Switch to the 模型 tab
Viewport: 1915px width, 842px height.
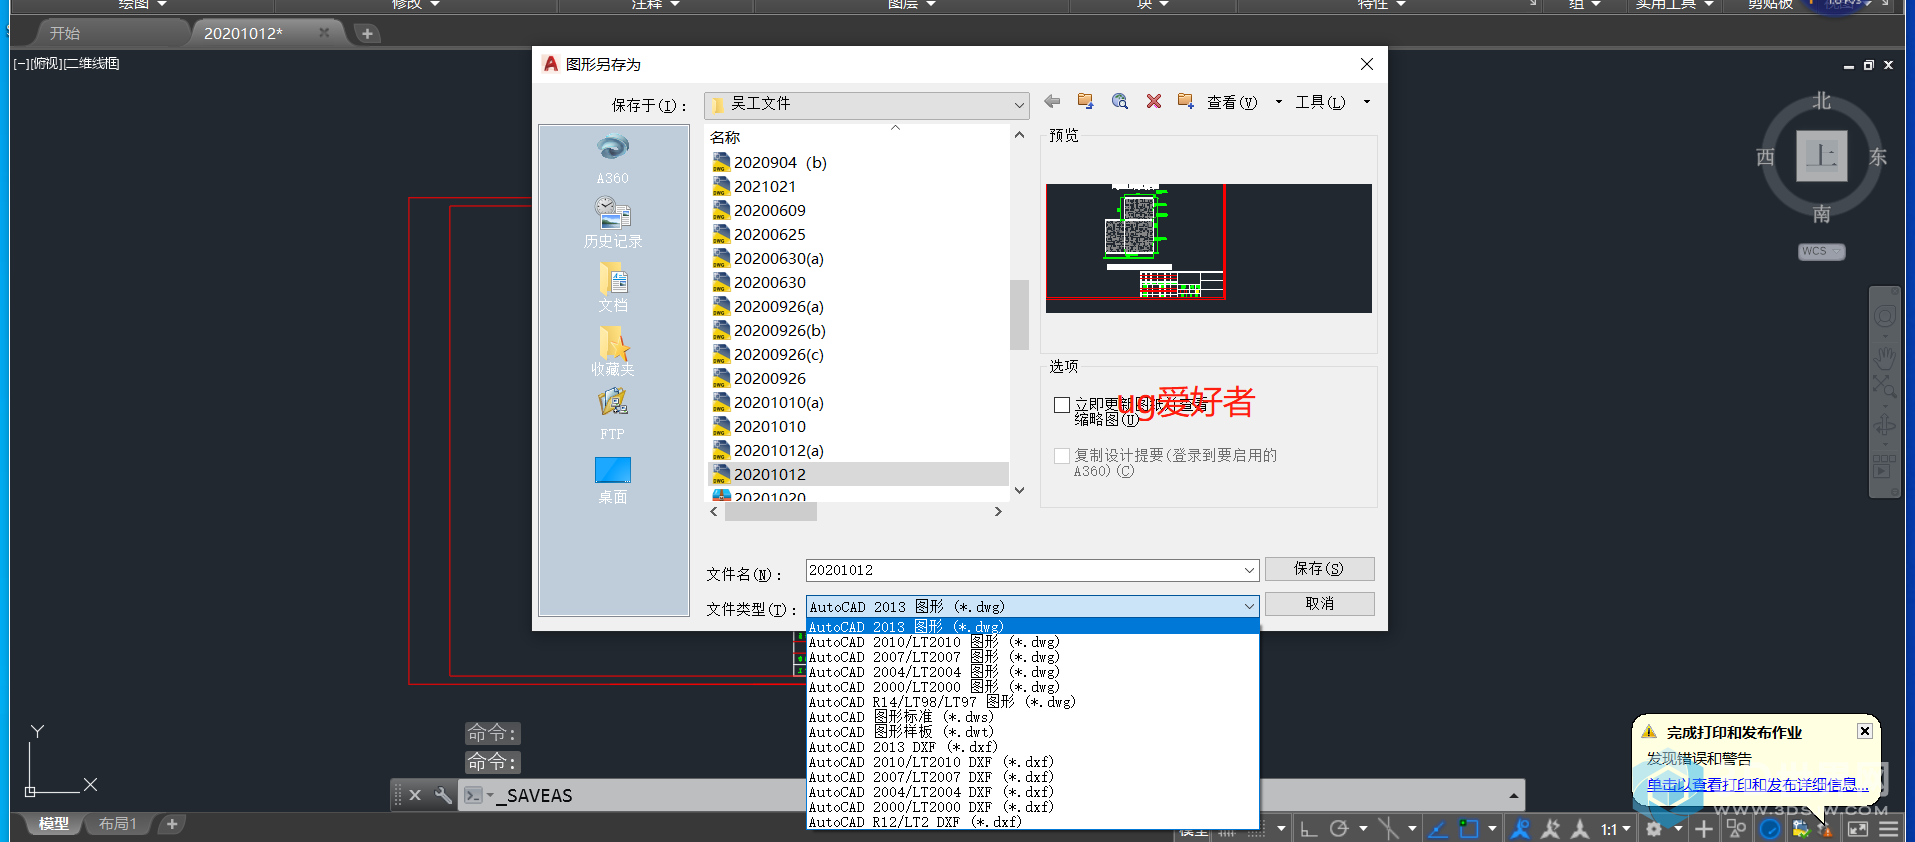(x=54, y=824)
